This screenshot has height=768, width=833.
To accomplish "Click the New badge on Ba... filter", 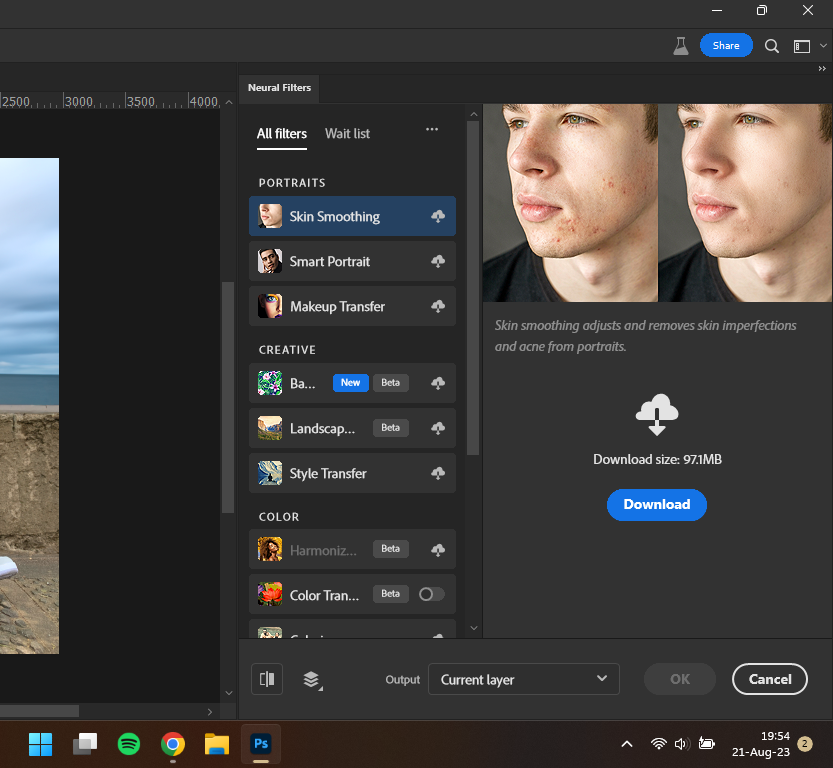I will (351, 383).
